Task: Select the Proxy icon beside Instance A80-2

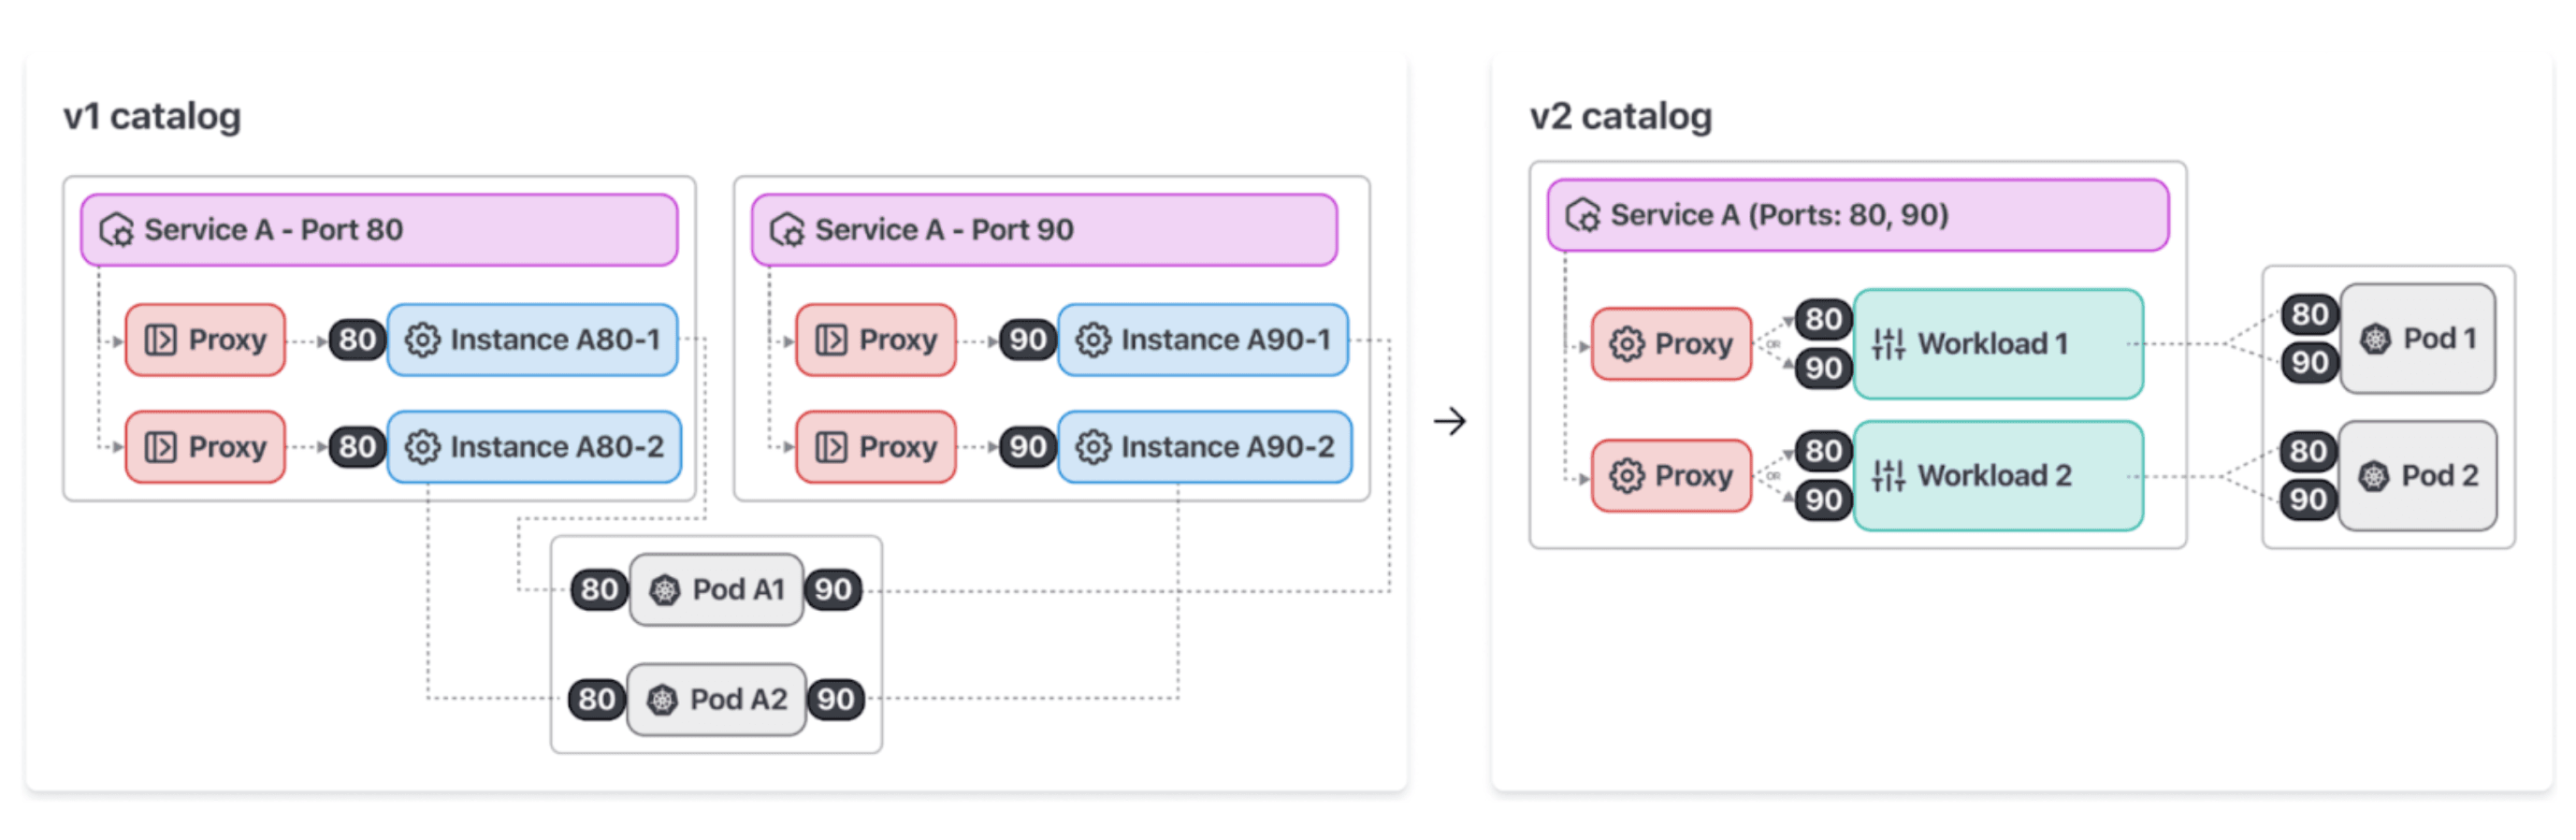Action: pos(161,447)
